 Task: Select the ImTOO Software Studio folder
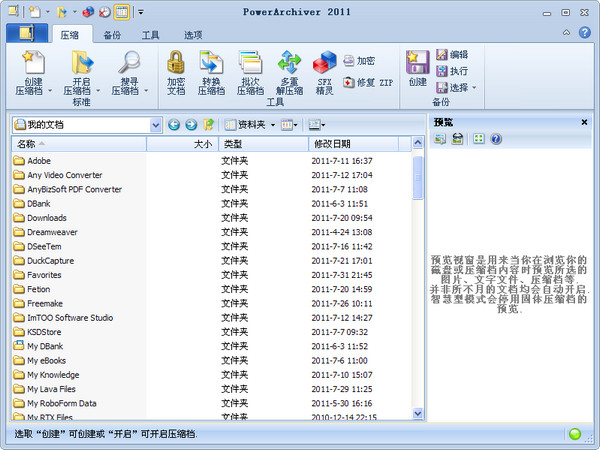tap(63, 318)
